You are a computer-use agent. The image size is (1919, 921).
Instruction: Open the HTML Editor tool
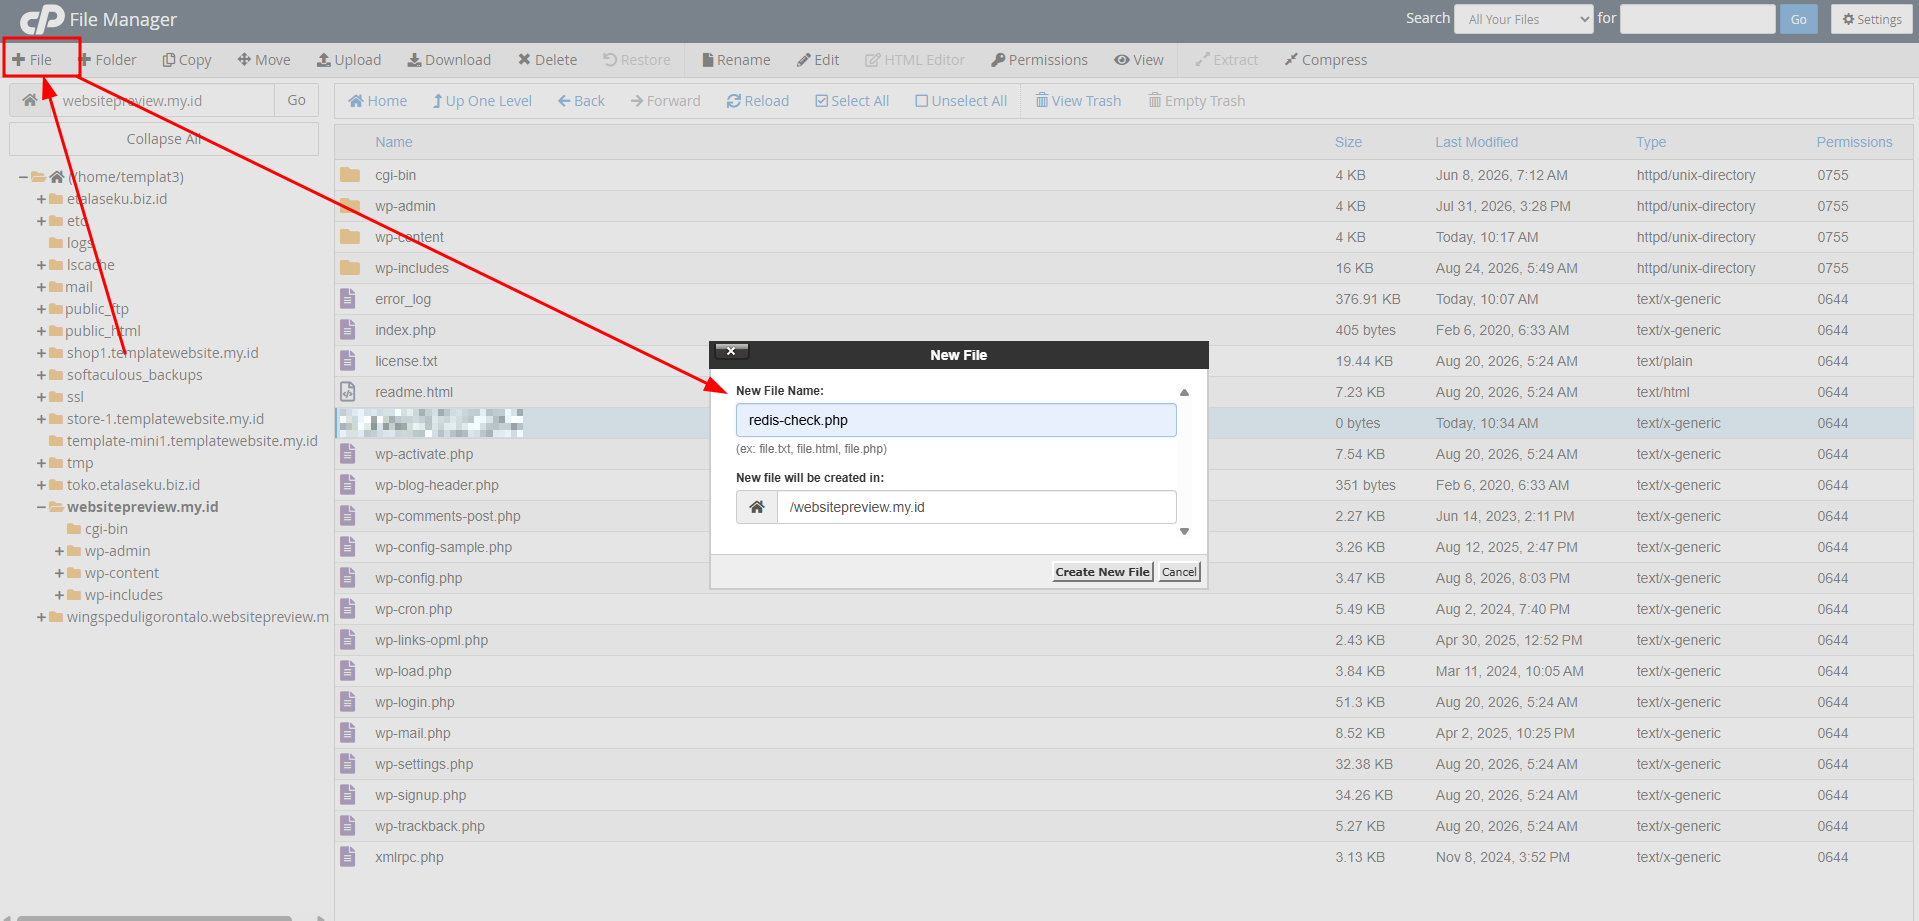pos(915,60)
